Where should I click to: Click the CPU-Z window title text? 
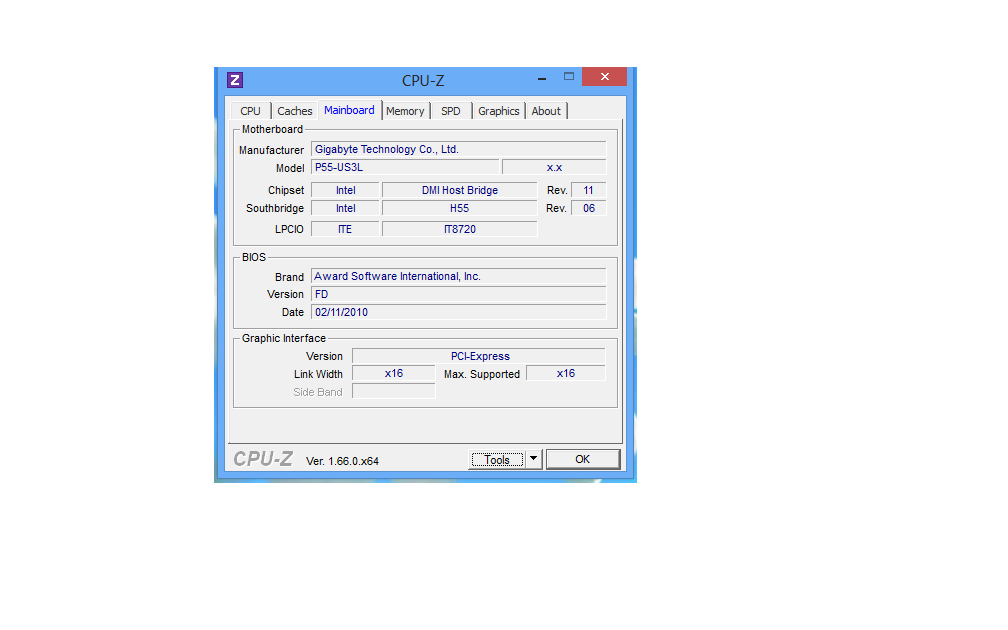tap(423, 80)
